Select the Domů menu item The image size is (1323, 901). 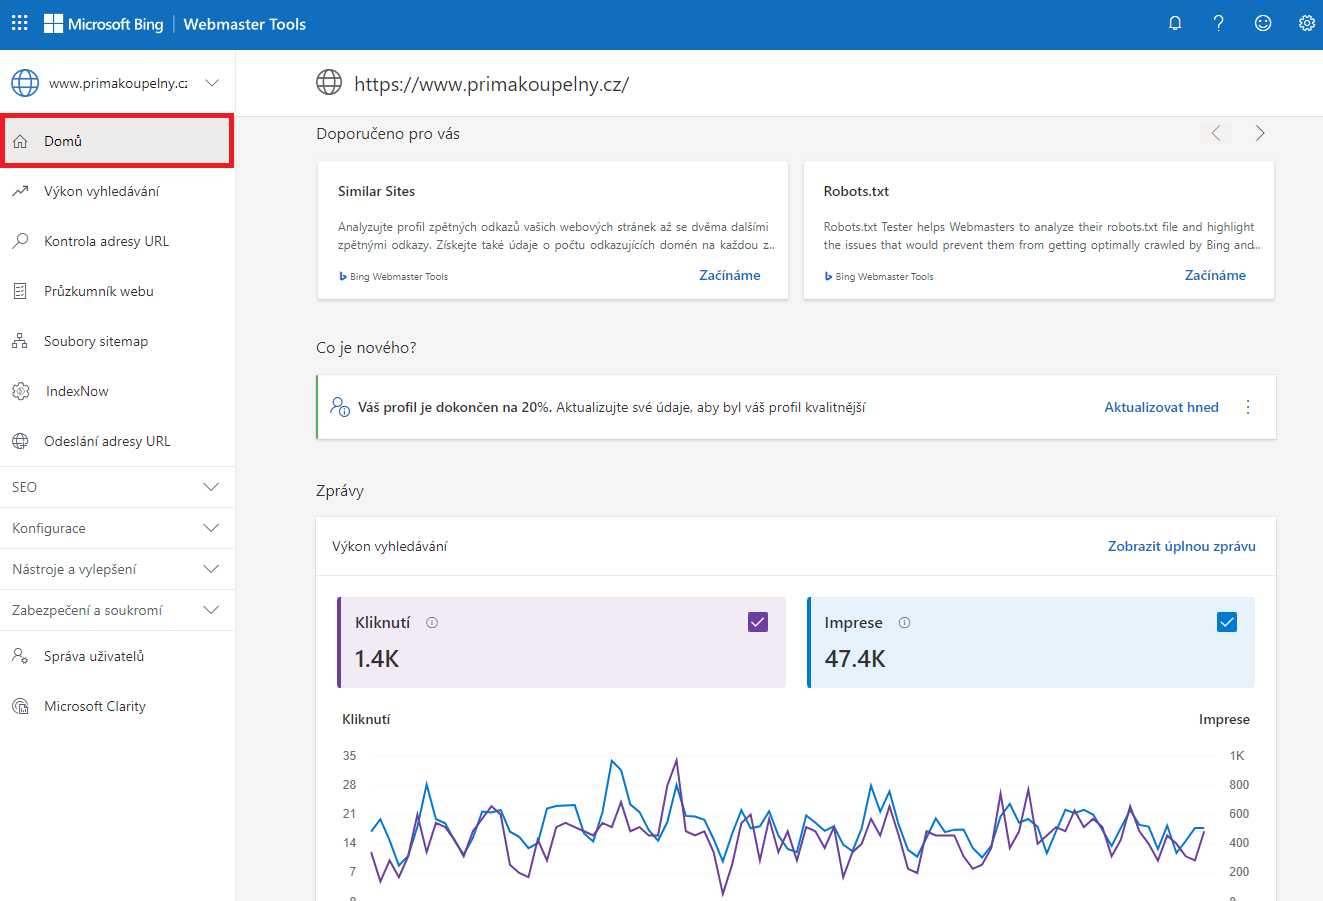[117, 141]
